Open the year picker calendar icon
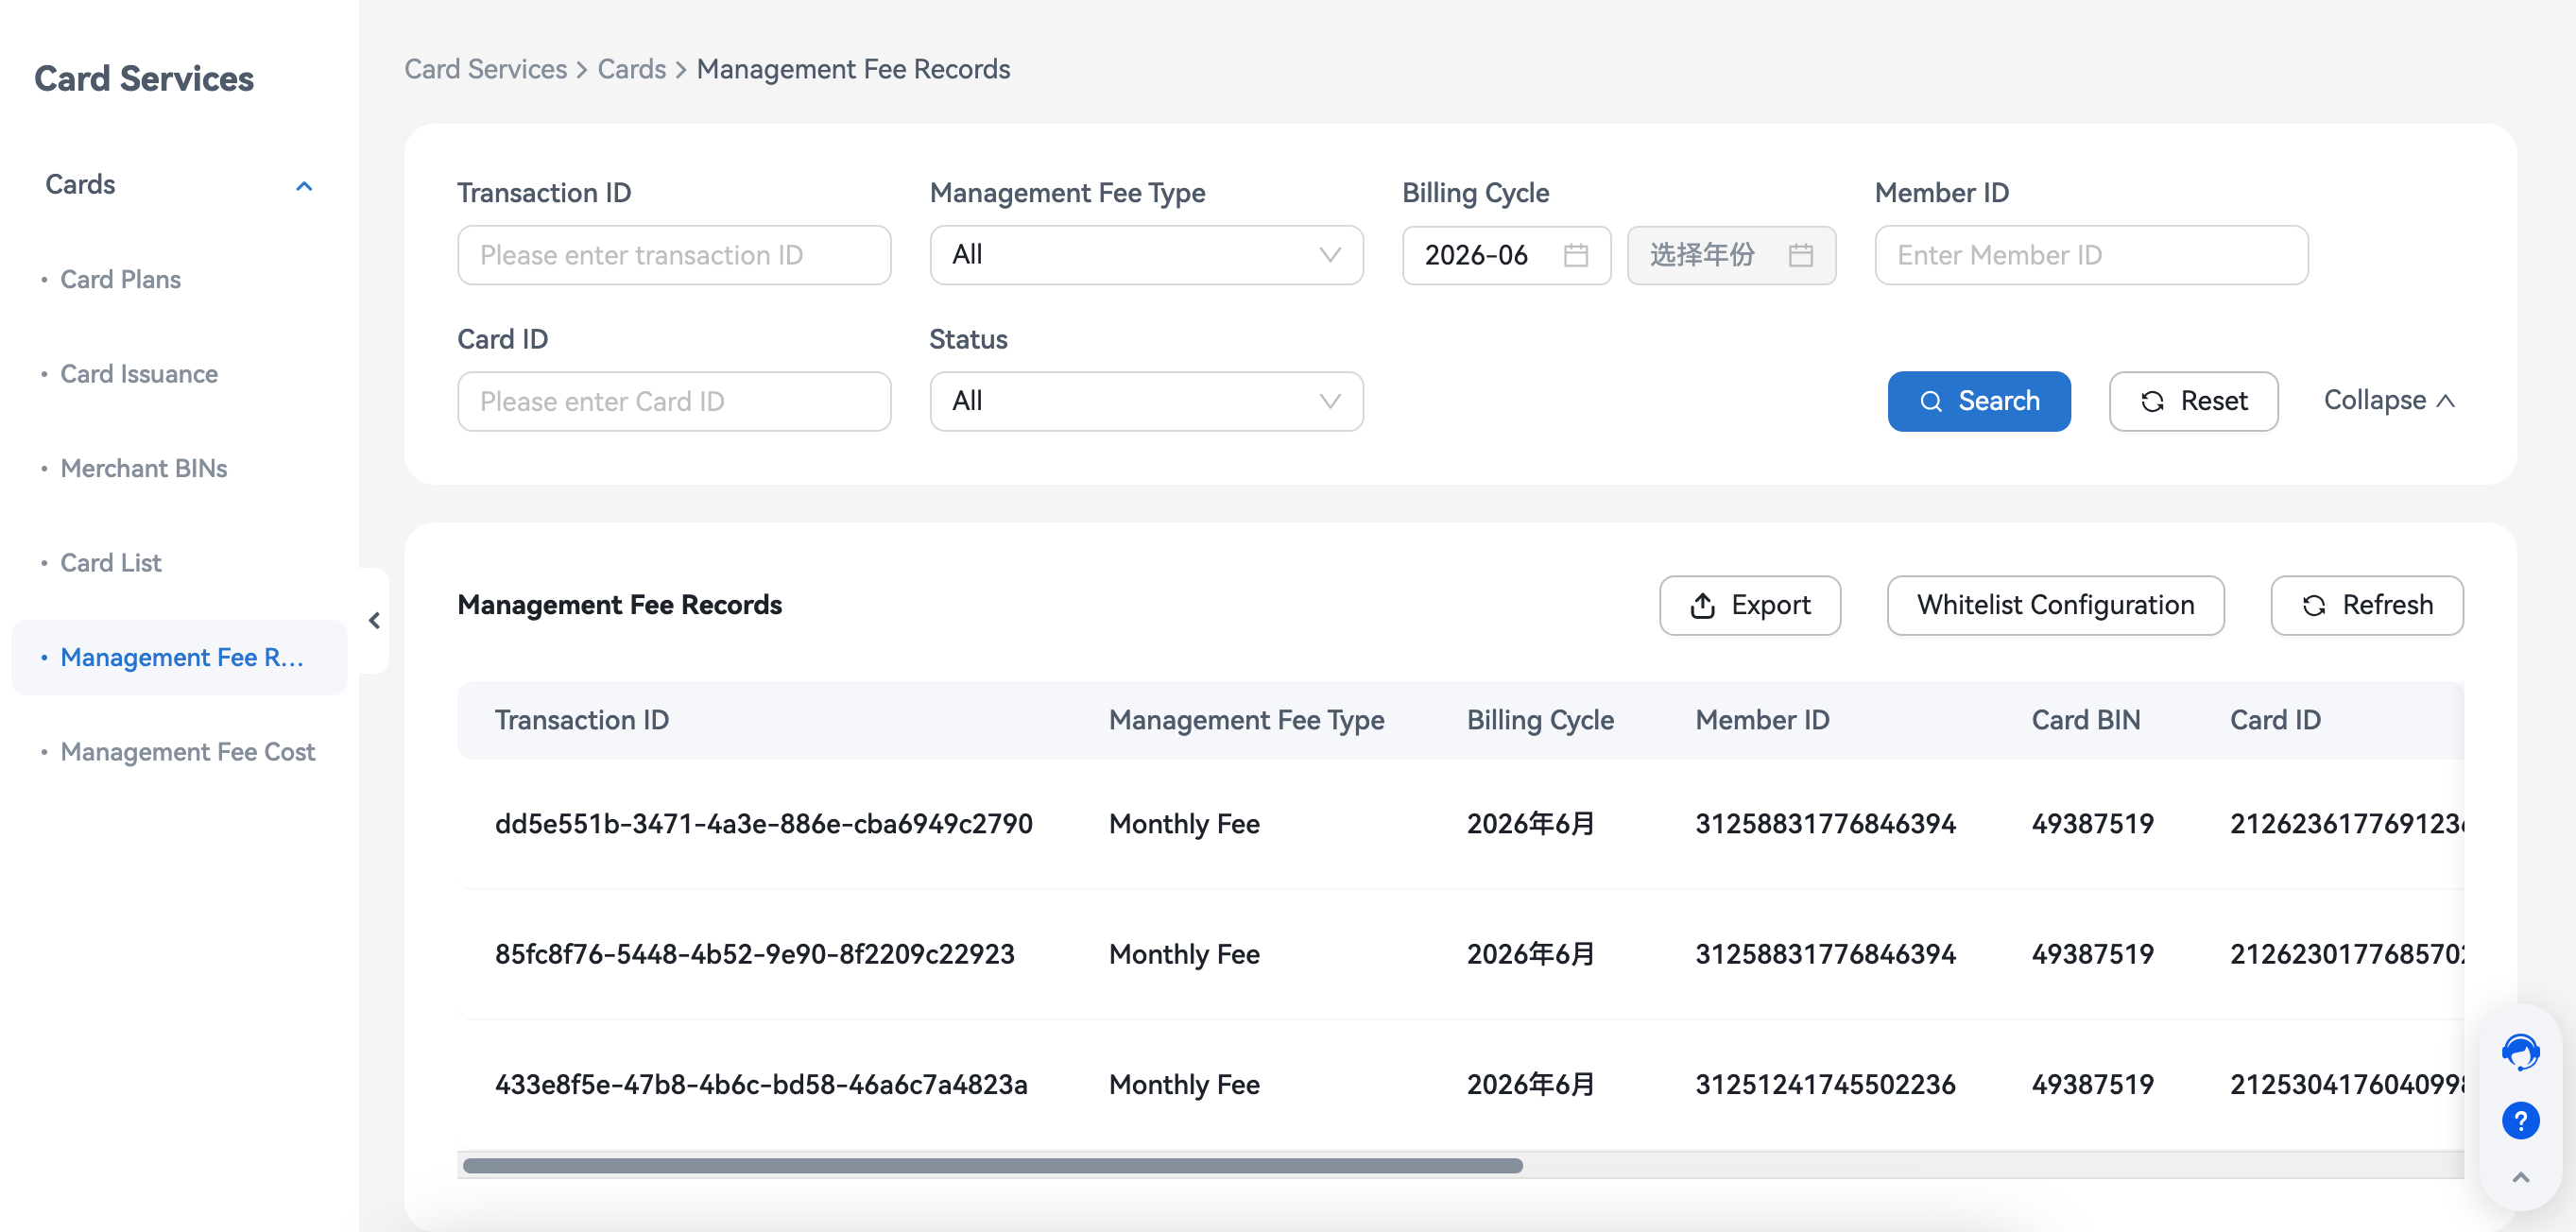 [x=1801, y=255]
